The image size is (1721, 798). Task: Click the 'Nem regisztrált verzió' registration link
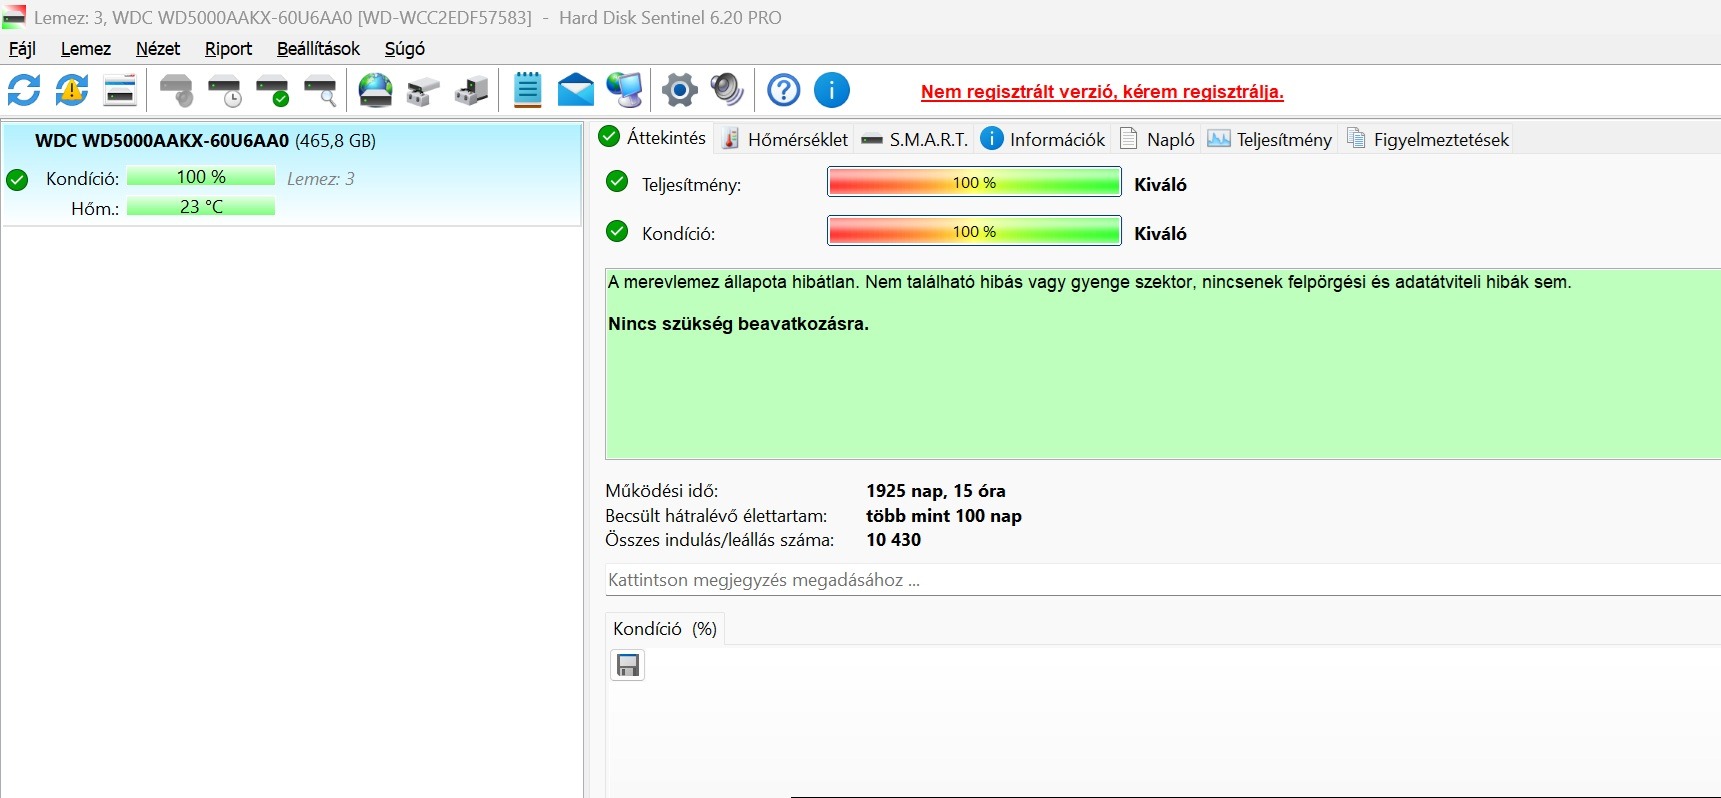pos(1102,92)
